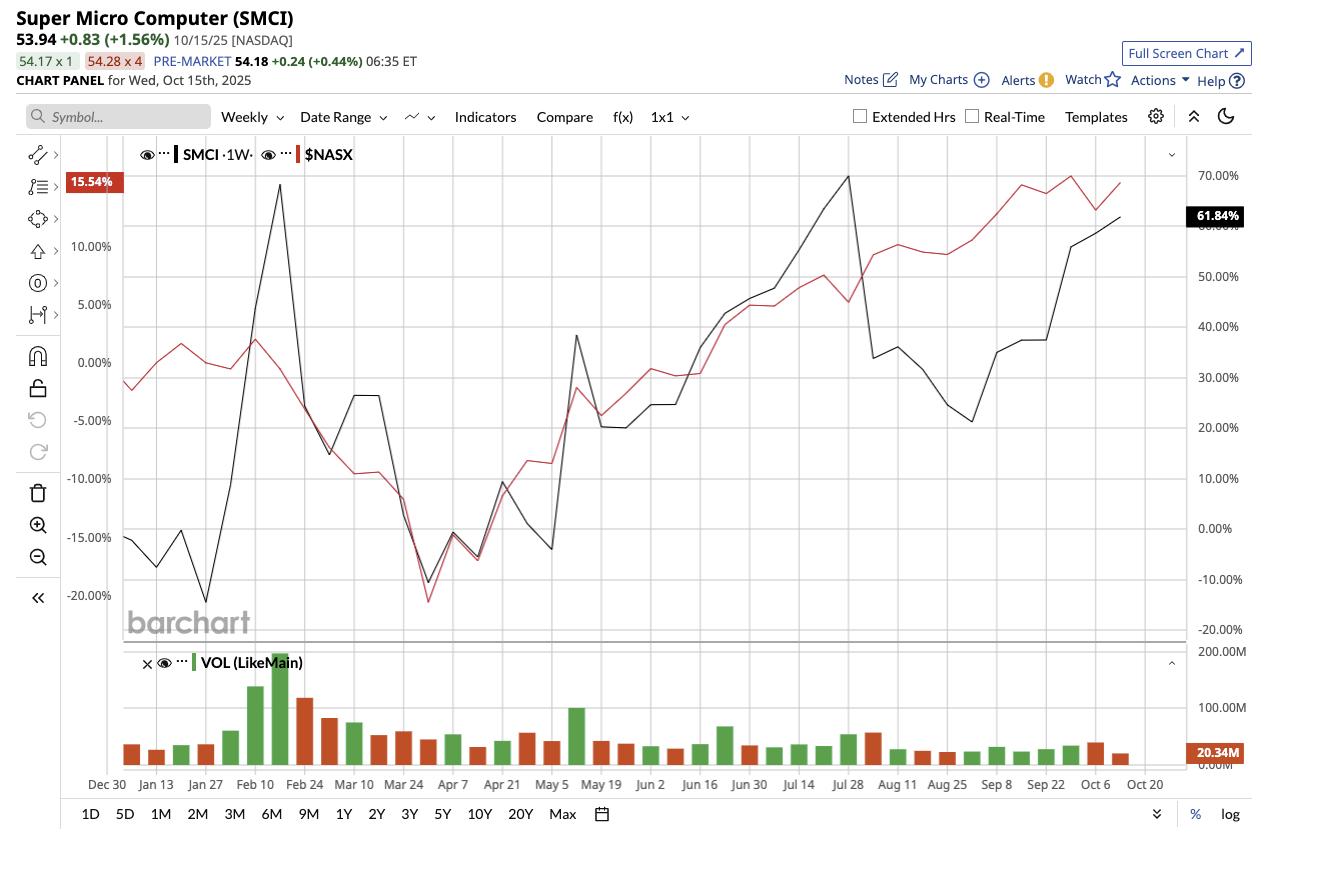Click the SMCI black color swatch
The image size is (1324, 888).
177,155
